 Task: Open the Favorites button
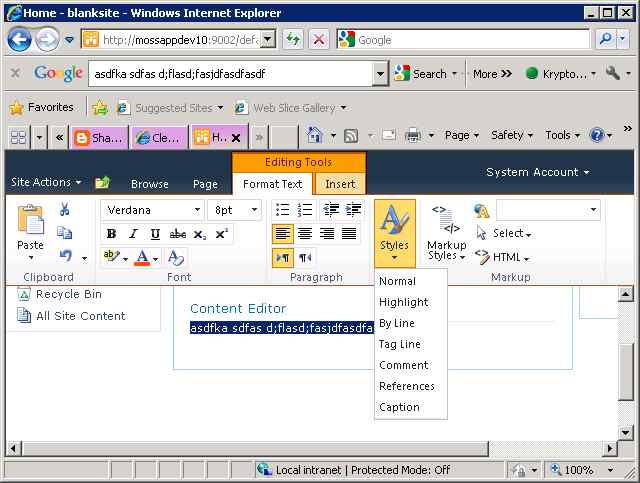tap(42, 107)
